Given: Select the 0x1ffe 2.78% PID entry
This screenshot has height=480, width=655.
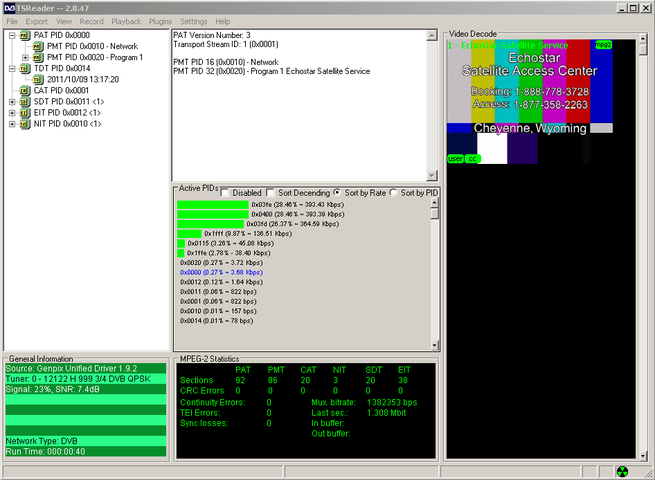Looking at the screenshot, I should [228, 253].
